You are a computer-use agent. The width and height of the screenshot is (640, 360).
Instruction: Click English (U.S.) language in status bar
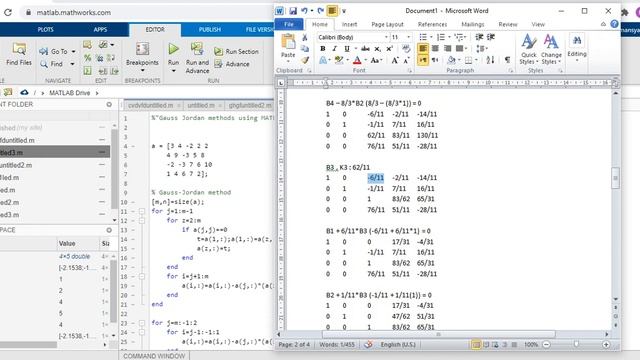398,344
